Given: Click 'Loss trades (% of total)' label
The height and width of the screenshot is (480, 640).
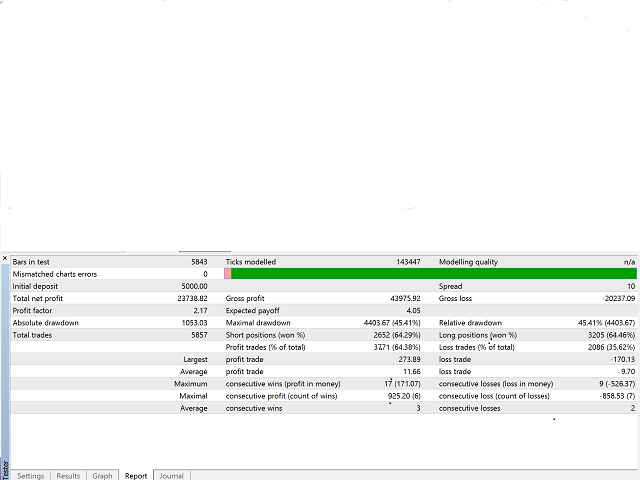Looking at the screenshot, I should coord(477,347).
